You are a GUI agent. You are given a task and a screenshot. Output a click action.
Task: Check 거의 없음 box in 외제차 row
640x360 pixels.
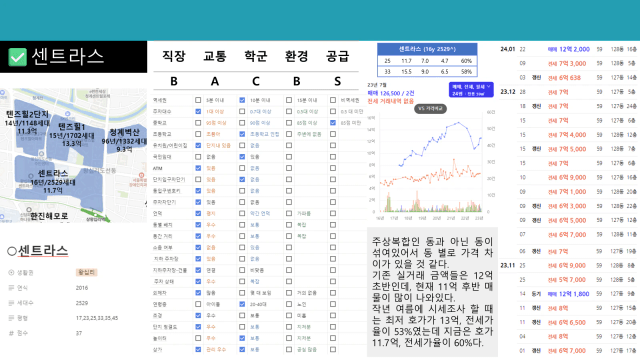coord(289,293)
